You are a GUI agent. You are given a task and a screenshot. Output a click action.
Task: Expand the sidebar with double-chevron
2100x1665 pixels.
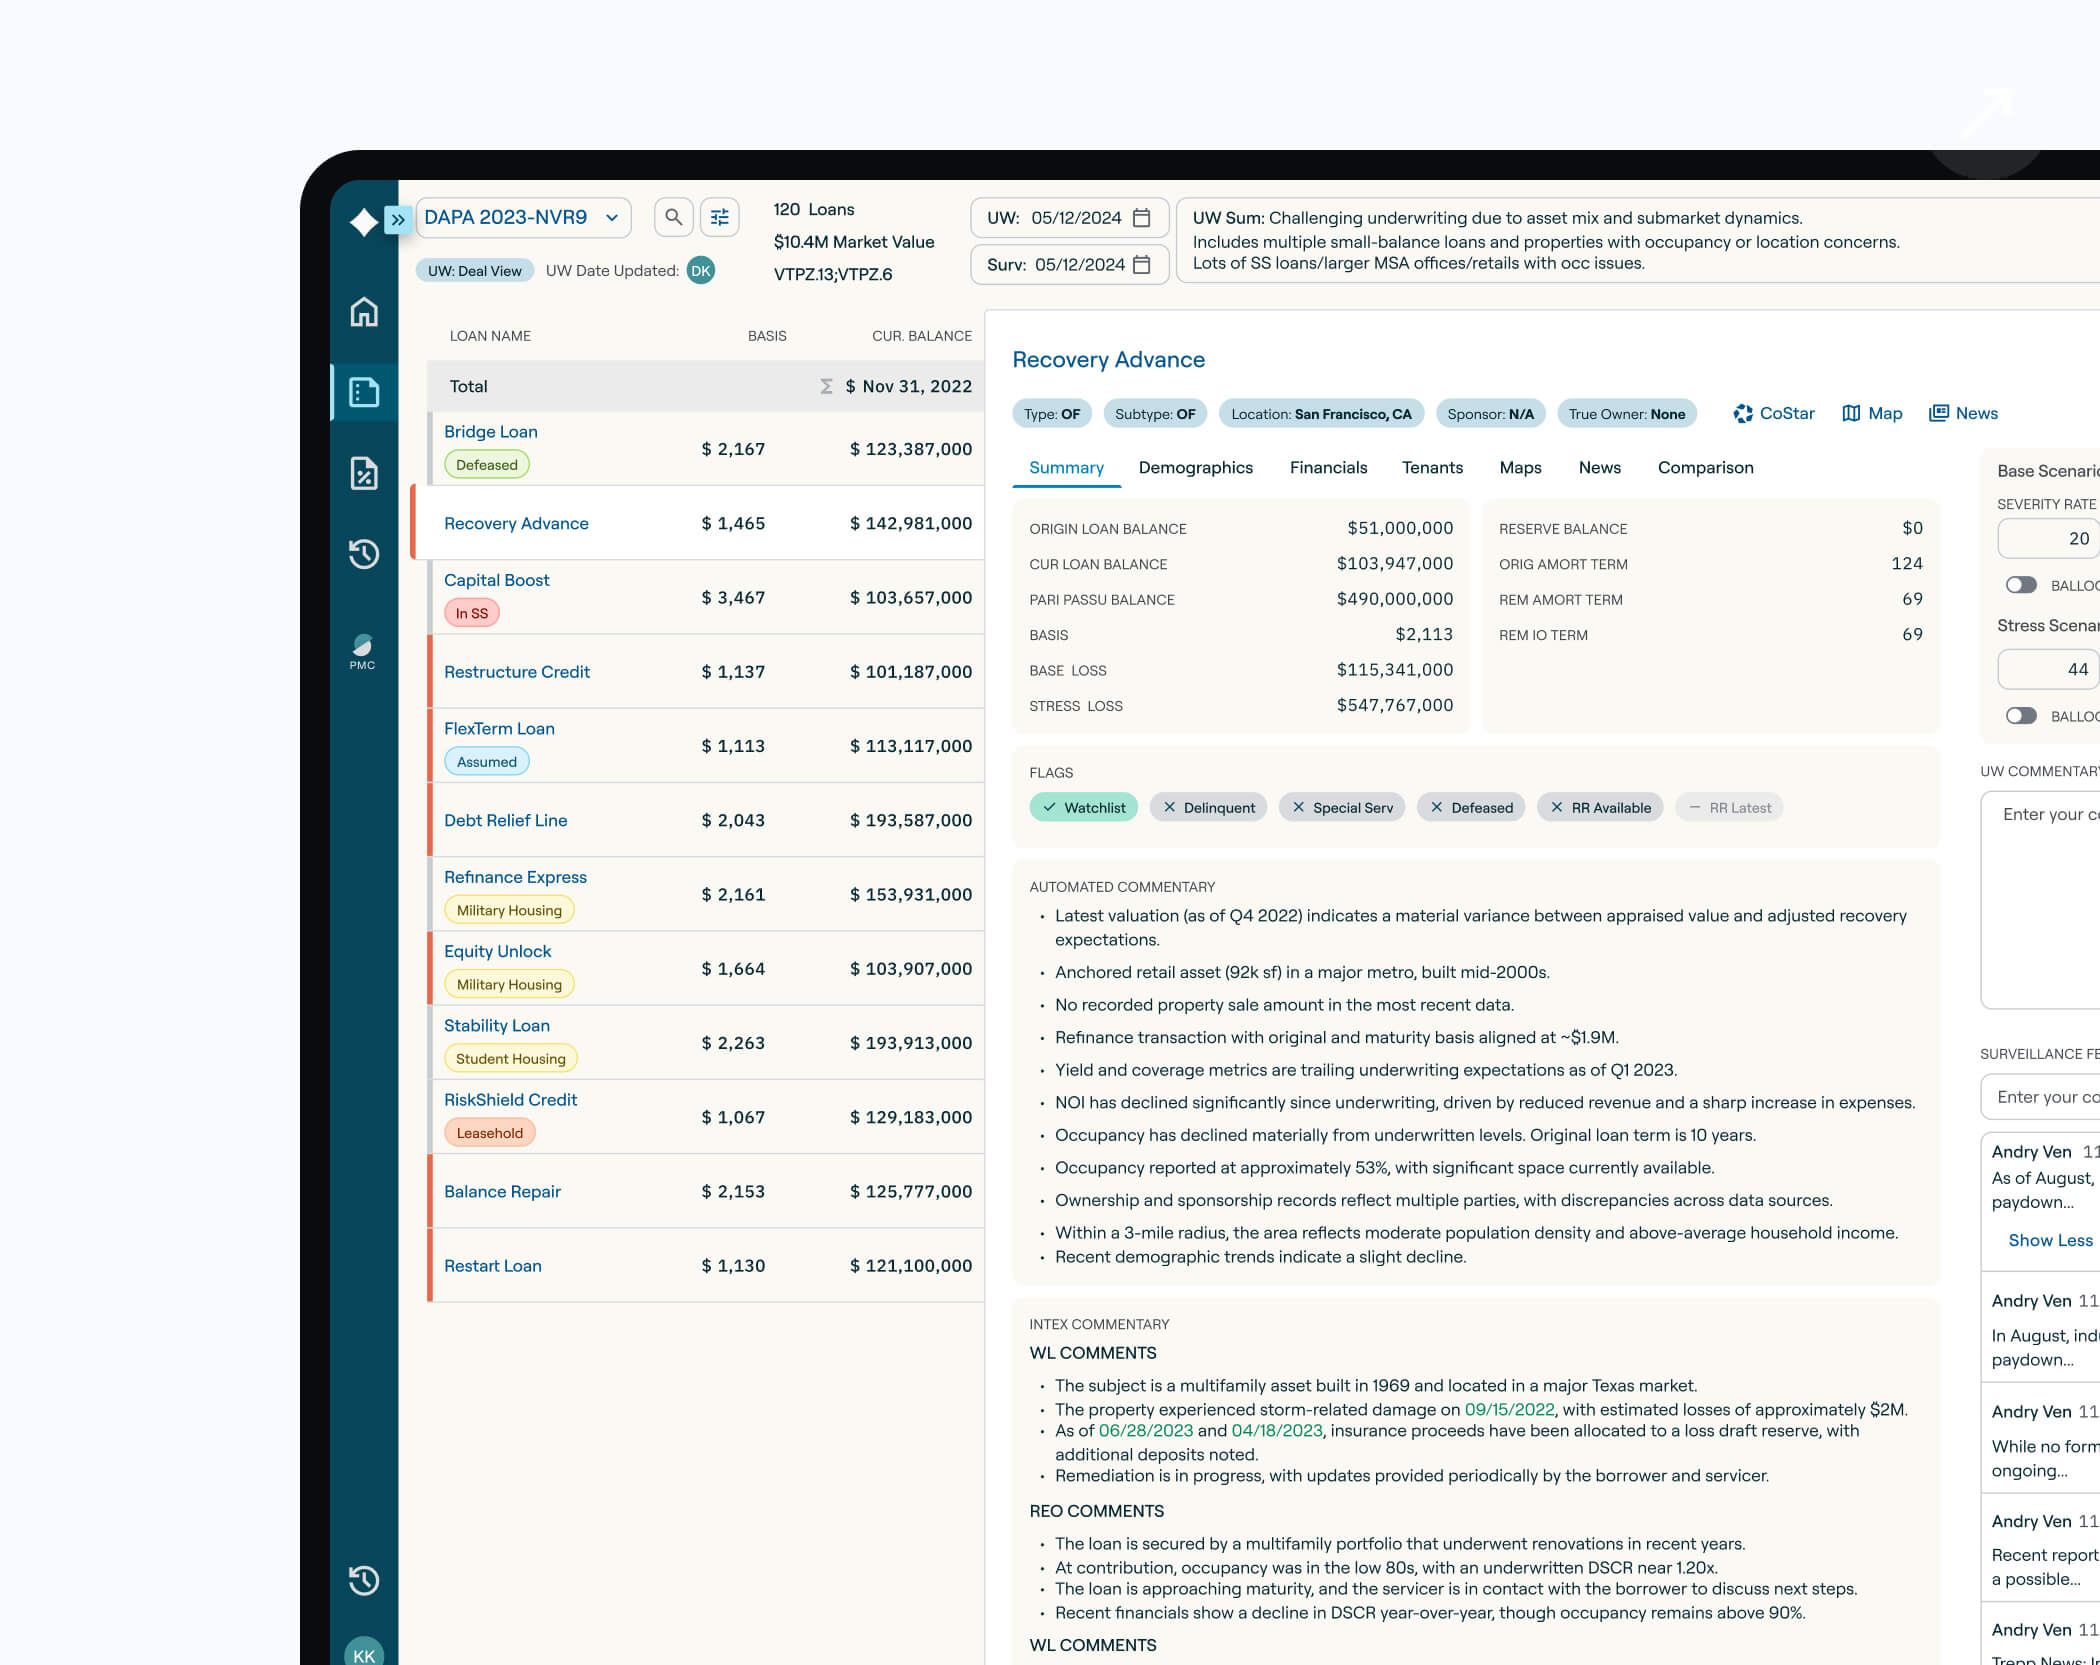tap(398, 220)
